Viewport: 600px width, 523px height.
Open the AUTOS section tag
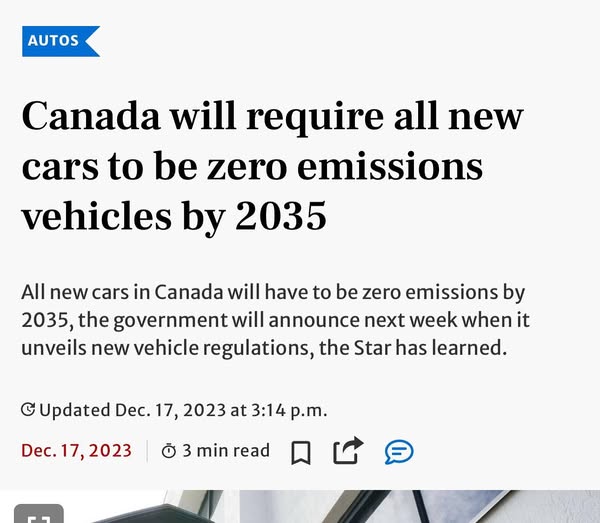tap(59, 41)
